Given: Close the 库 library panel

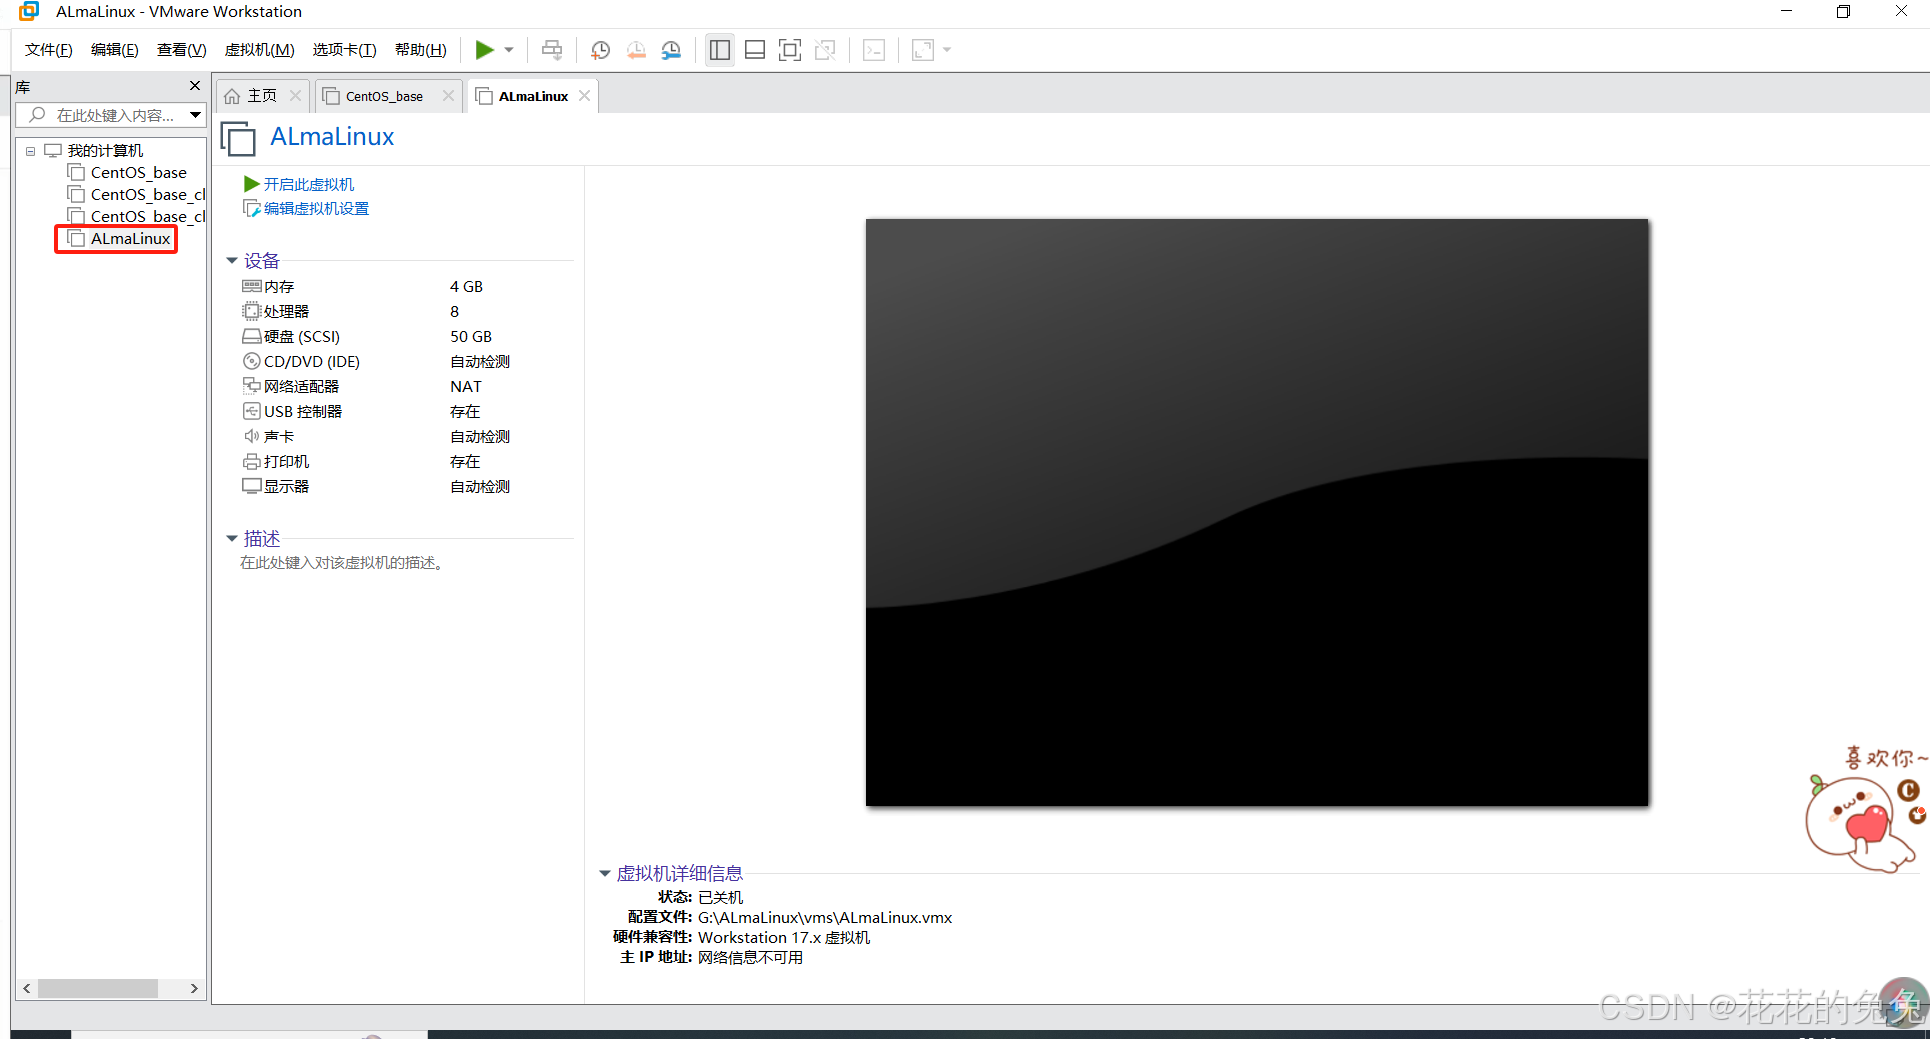Looking at the screenshot, I should (195, 86).
